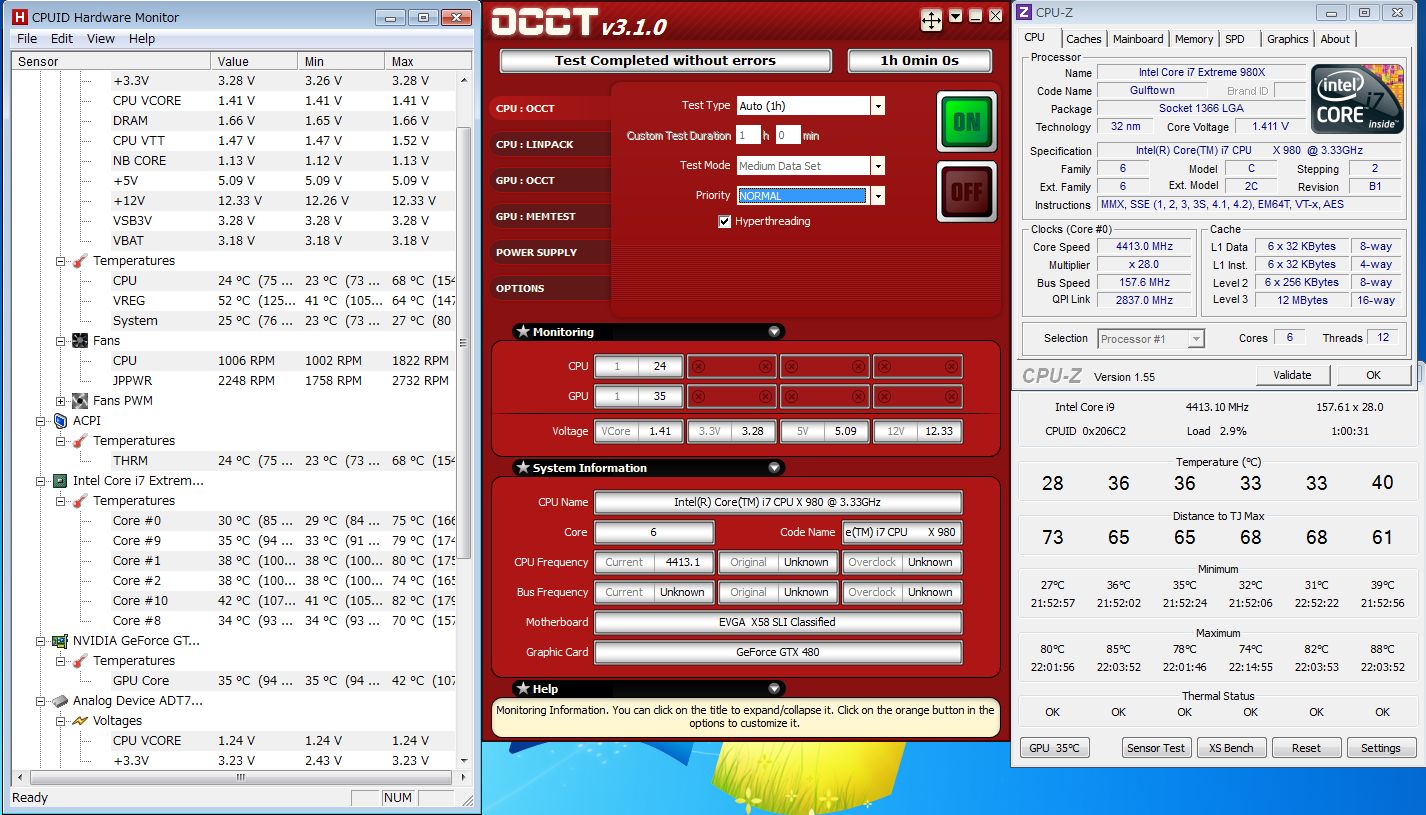Select the CPU : LINPACK tab in OCCT
Viewport: 1426px width, 815px height.
tap(550, 145)
